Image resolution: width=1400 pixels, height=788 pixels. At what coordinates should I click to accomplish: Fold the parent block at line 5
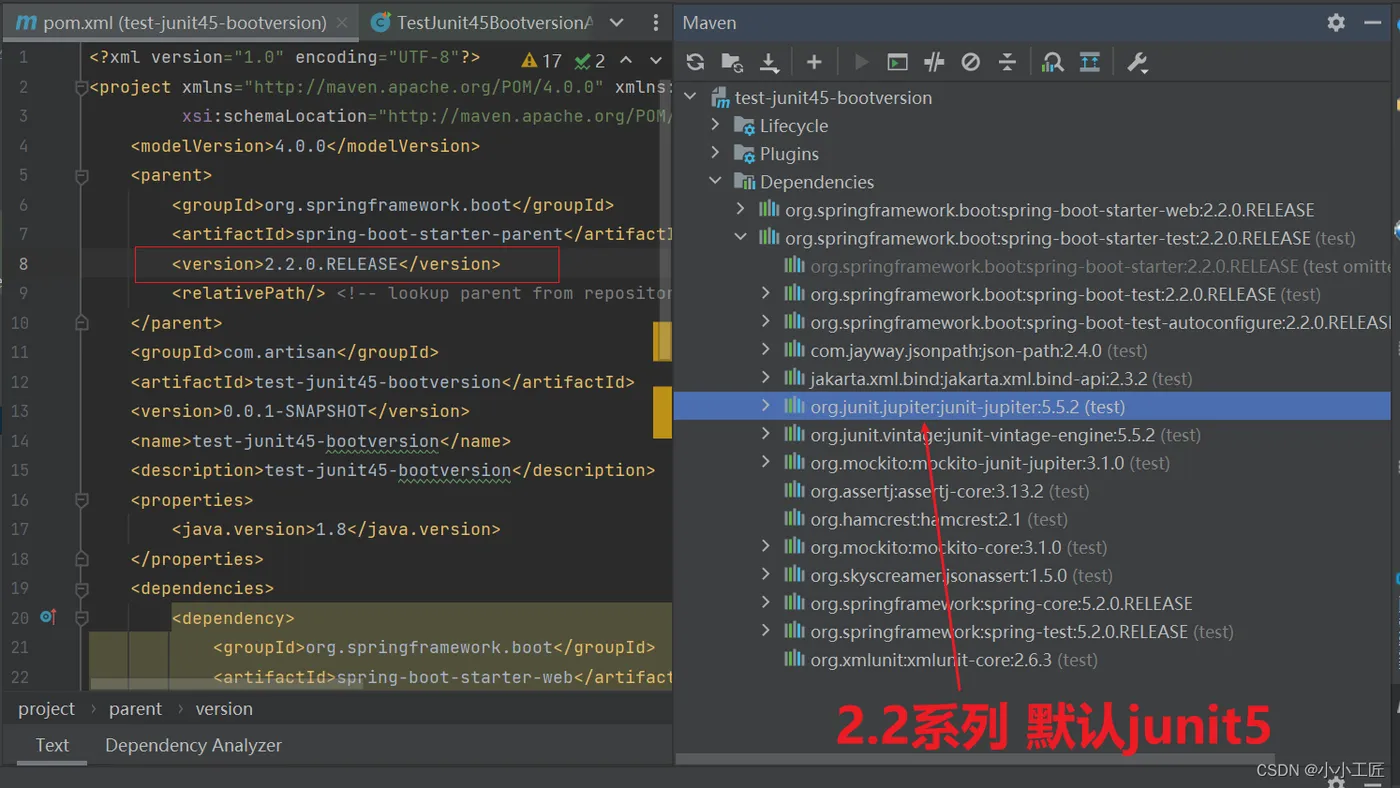coord(82,176)
